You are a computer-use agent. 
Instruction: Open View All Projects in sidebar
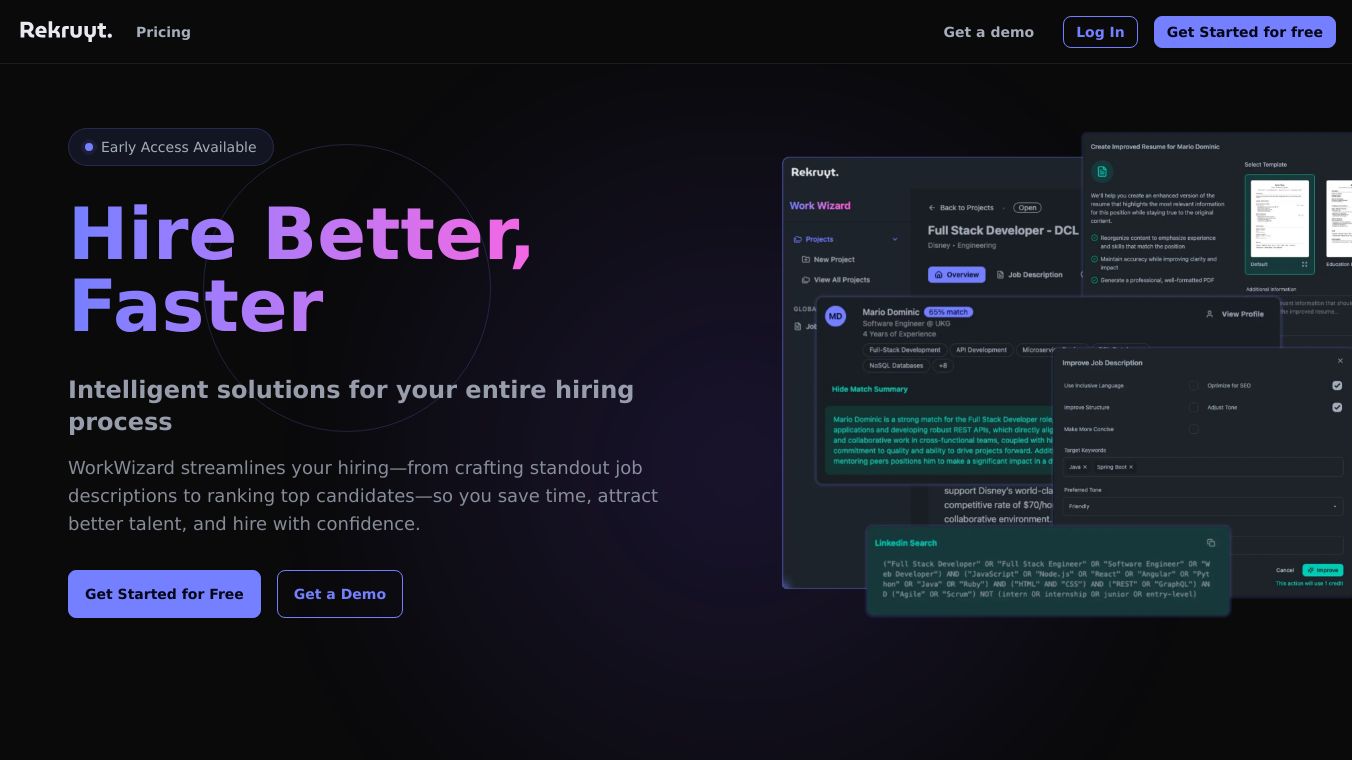pos(836,280)
